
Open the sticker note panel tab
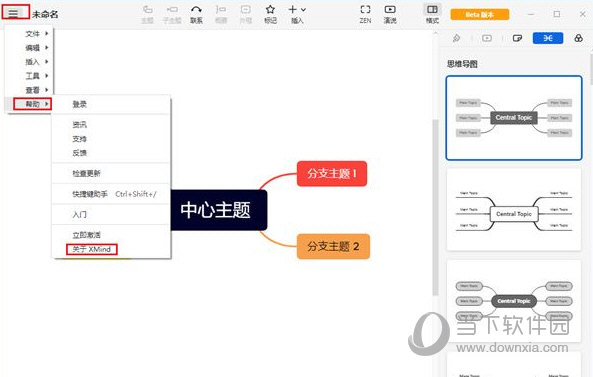click(x=517, y=38)
